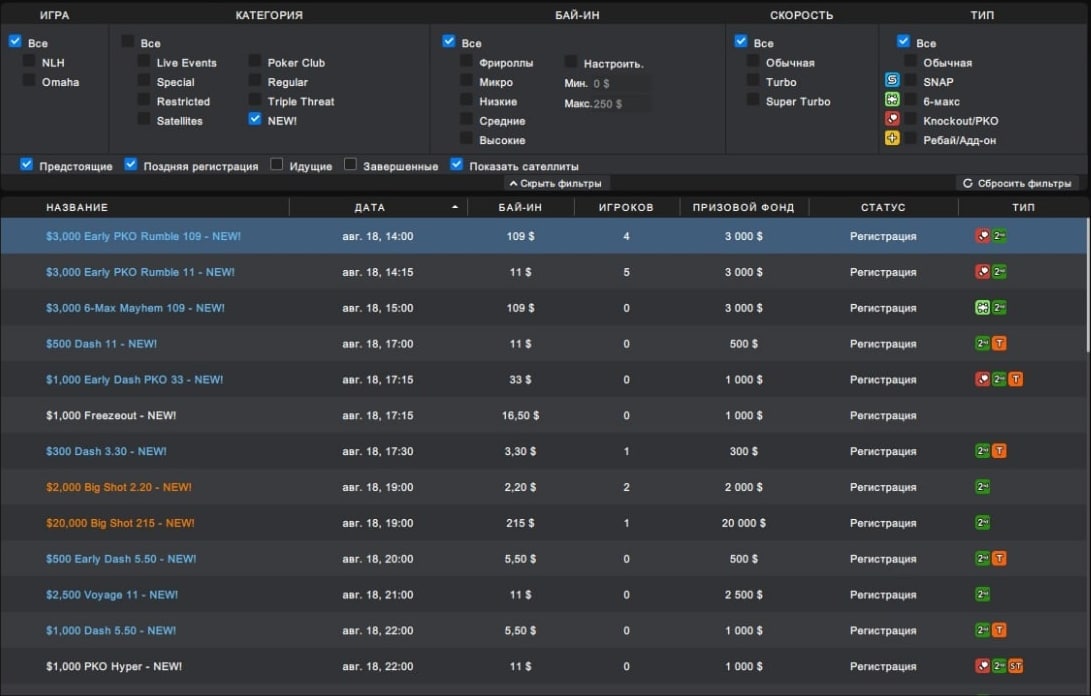Open $20,000 Big Shot 215 tournament
1091x696 pixels.
(120, 523)
